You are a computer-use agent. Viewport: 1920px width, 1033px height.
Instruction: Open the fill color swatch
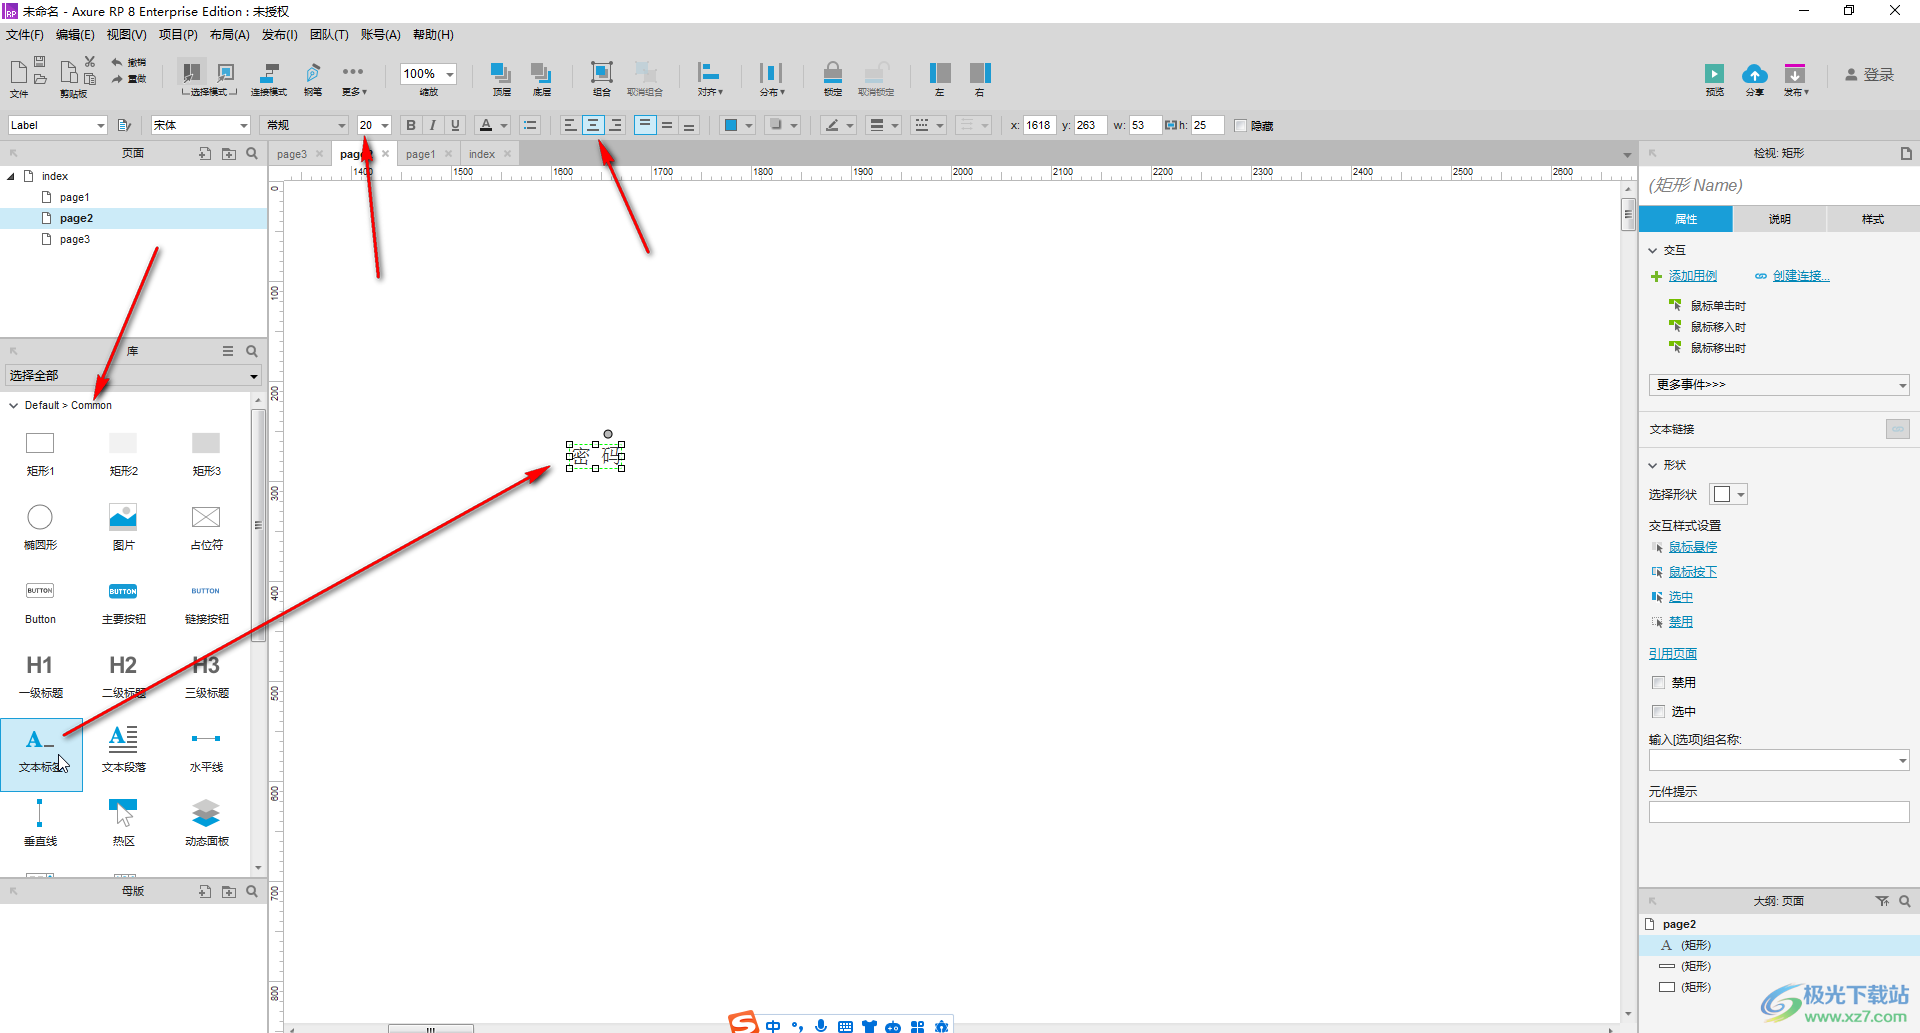[731, 125]
